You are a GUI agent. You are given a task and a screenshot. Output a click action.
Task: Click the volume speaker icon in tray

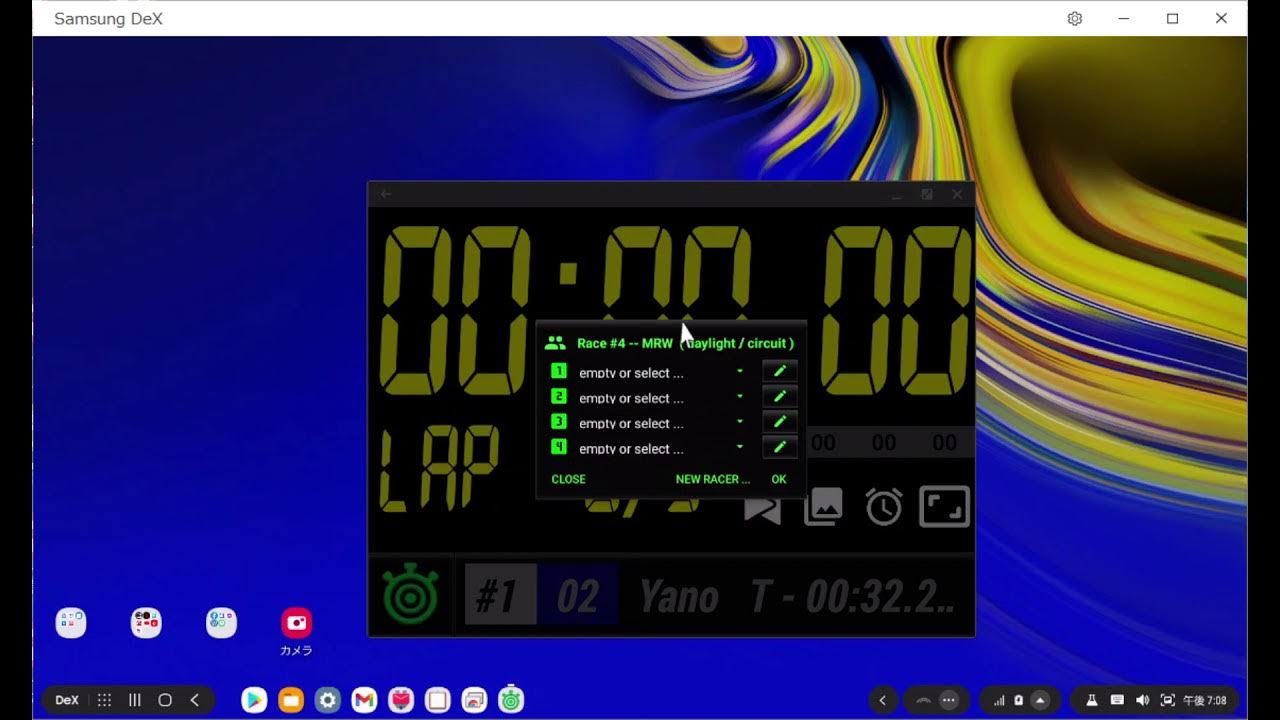pyautogui.click(x=1143, y=700)
